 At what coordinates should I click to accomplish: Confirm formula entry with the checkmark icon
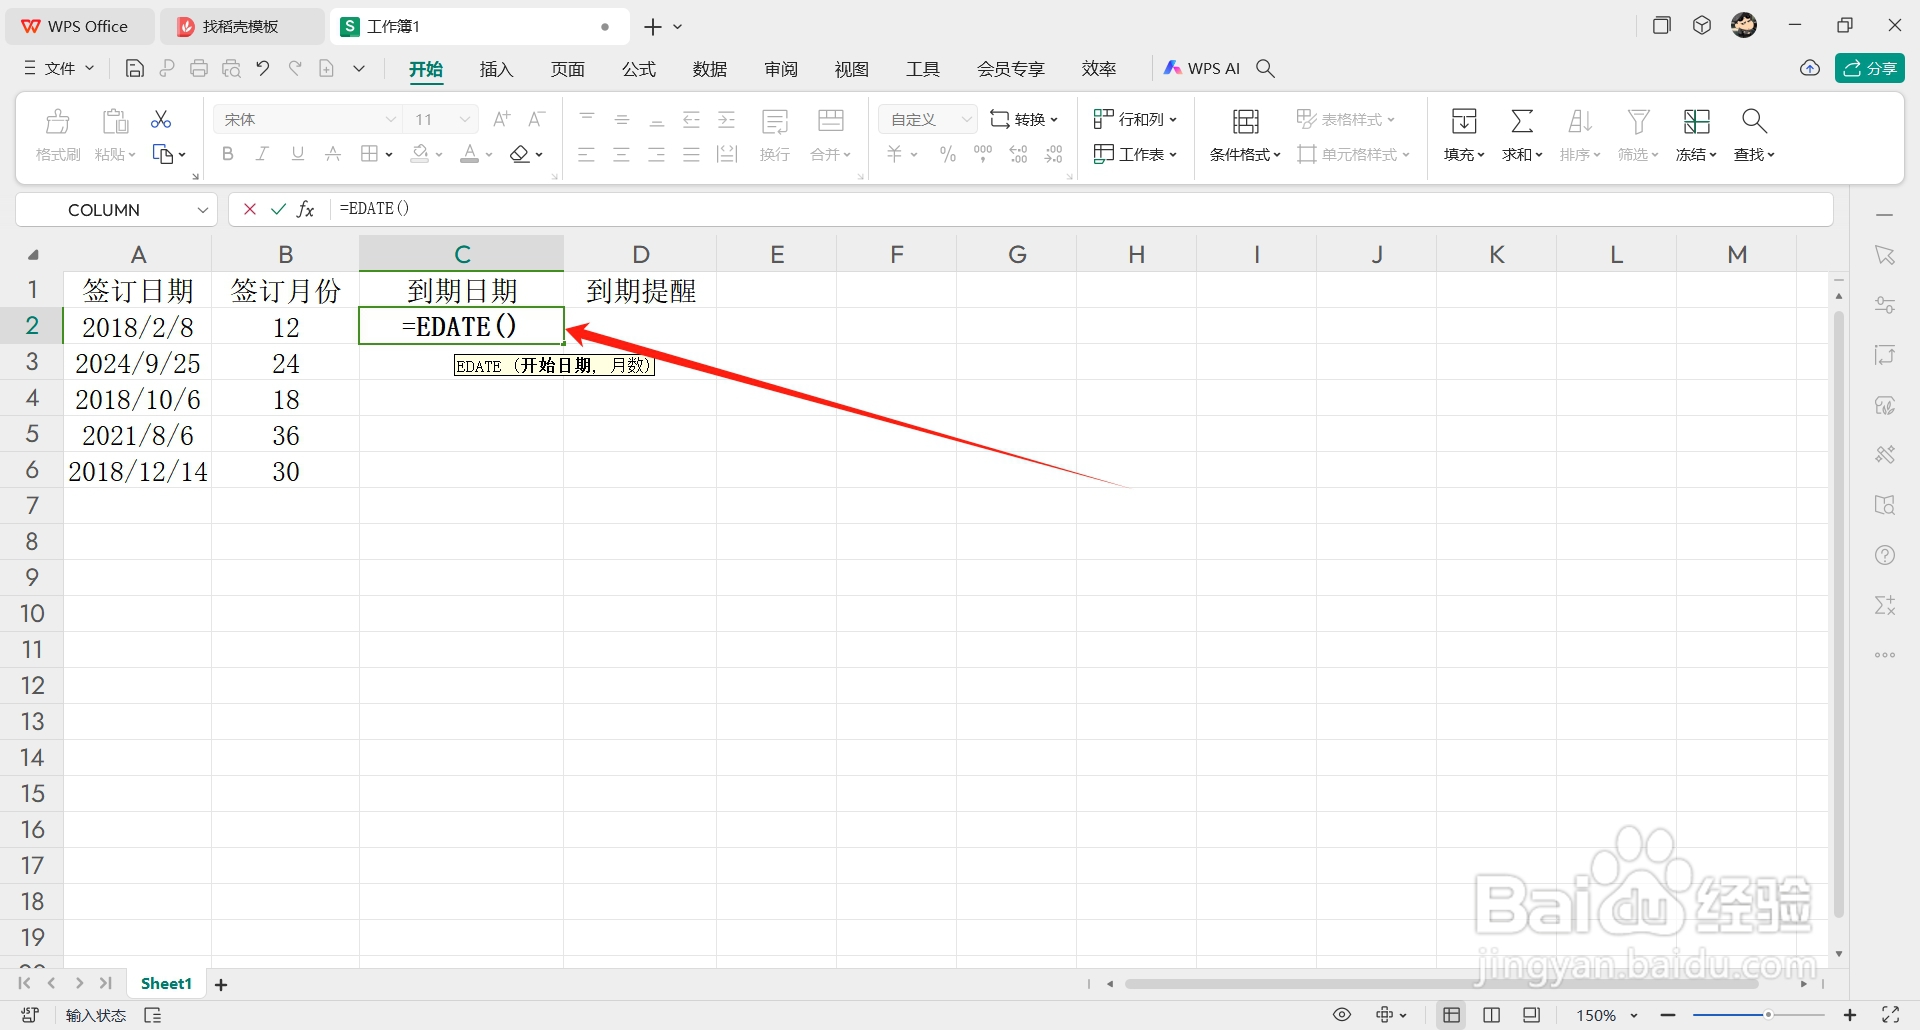tap(278, 209)
